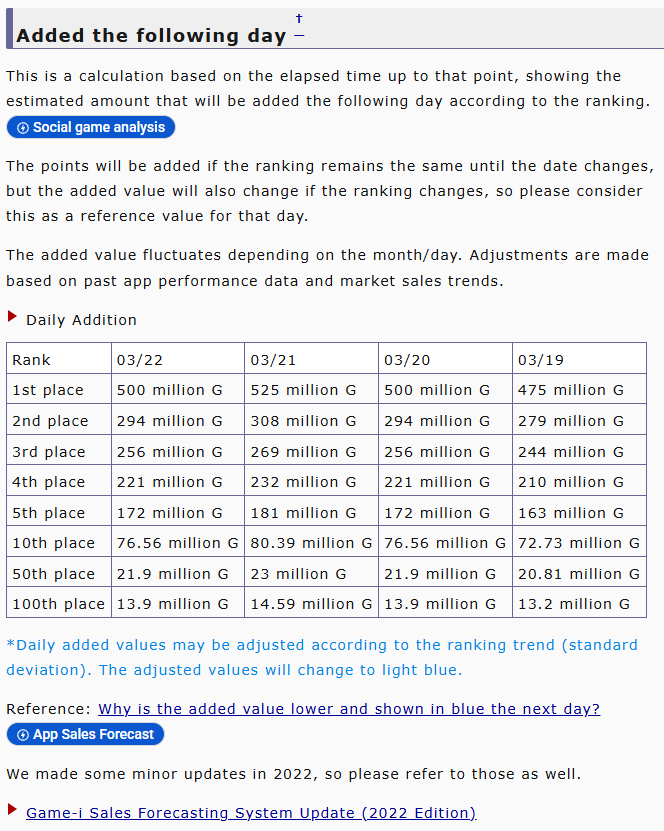Click the '475 million G' cell
This screenshot has height=831, width=664.
580,389
